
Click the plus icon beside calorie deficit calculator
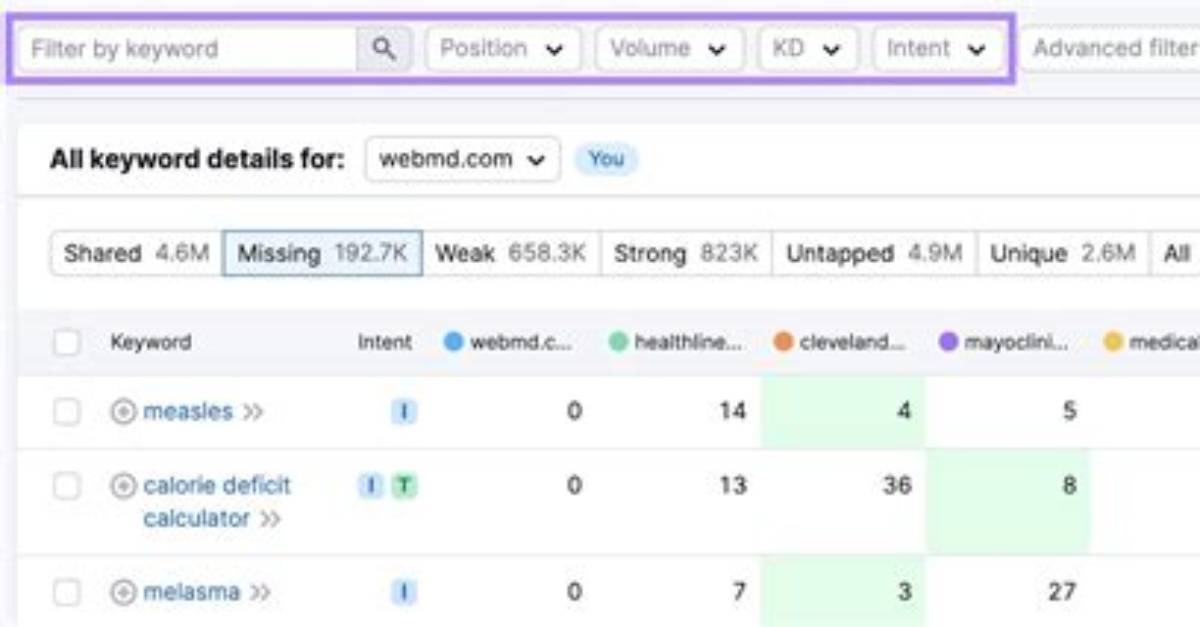click(x=123, y=486)
